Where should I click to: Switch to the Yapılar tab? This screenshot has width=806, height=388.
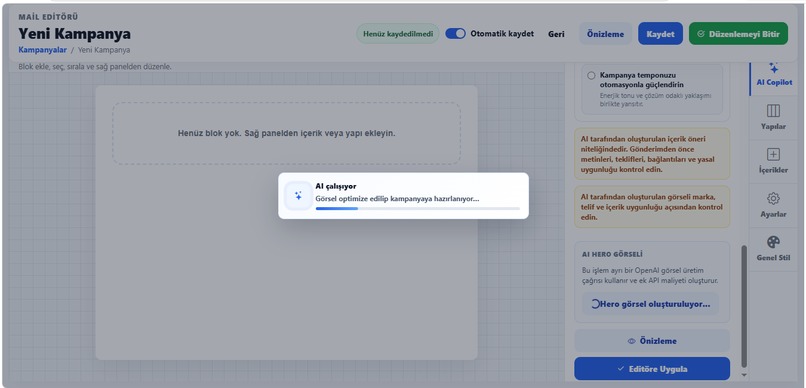click(x=774, y=117)
